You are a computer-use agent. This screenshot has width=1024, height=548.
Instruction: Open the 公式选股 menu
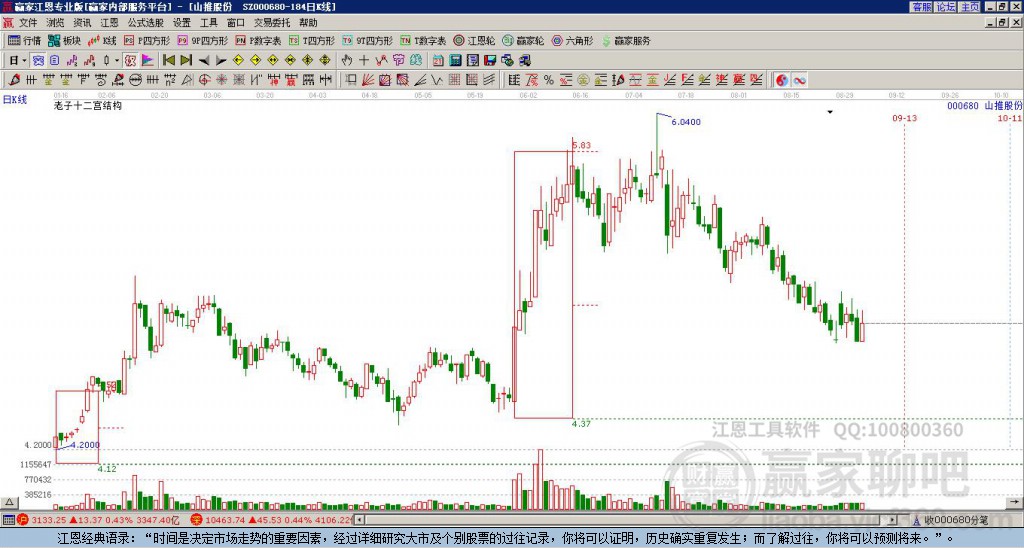[x=145, y=23]
